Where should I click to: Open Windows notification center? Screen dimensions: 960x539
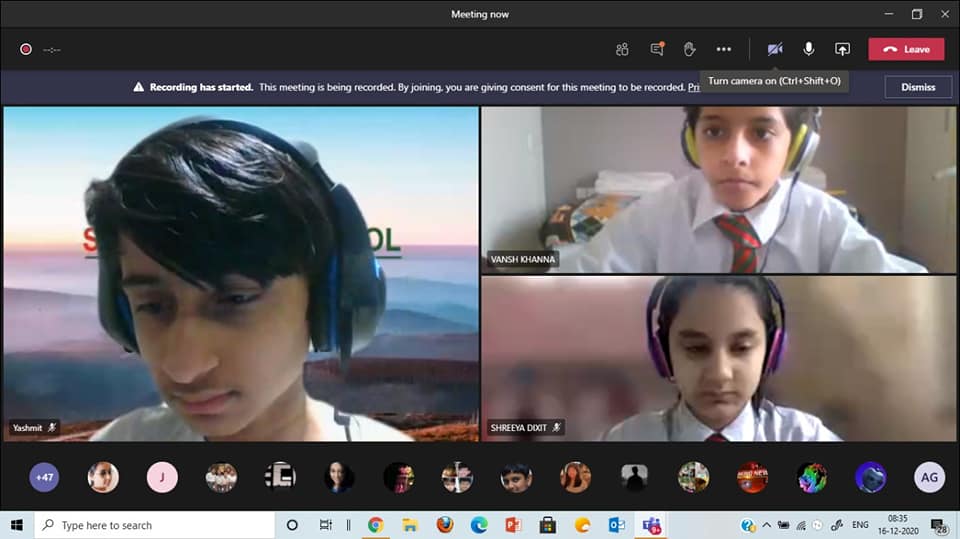click(x=939, y=526)
